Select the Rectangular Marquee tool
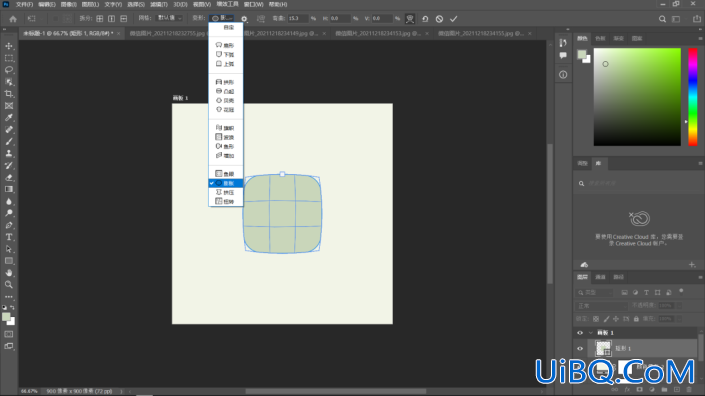Screen dimensions: 705x396 (9, 58)
